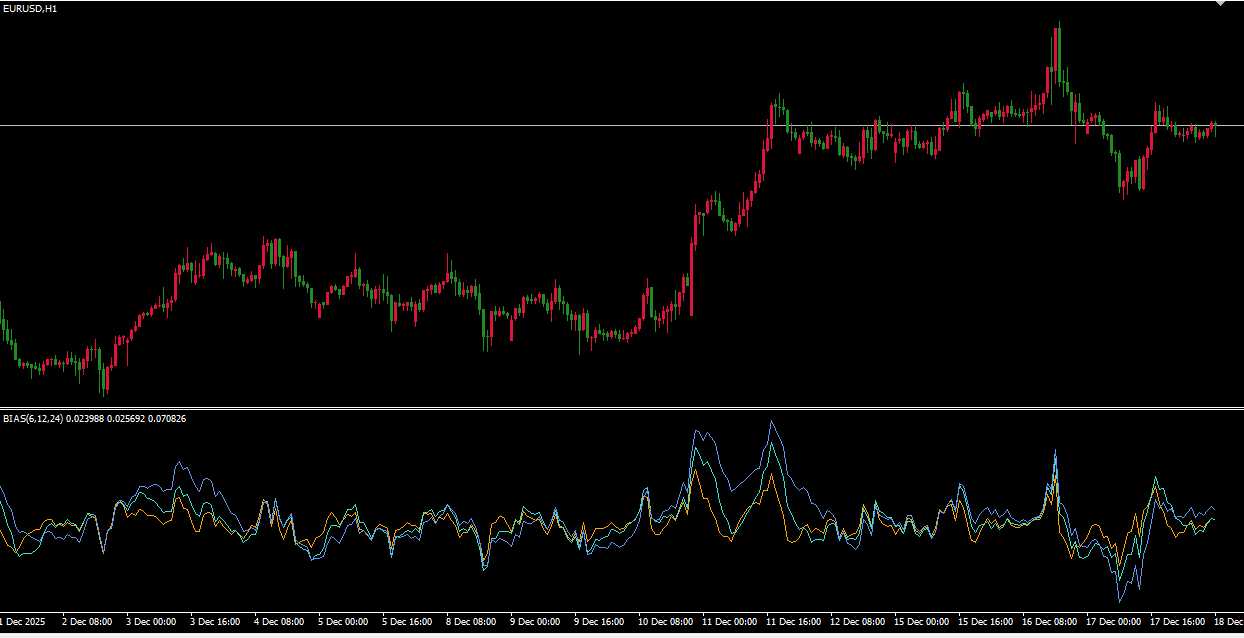Click the '12 Dec 08:00' time axis label
The width and height of the screenshot is (1244, 638).
856,621
